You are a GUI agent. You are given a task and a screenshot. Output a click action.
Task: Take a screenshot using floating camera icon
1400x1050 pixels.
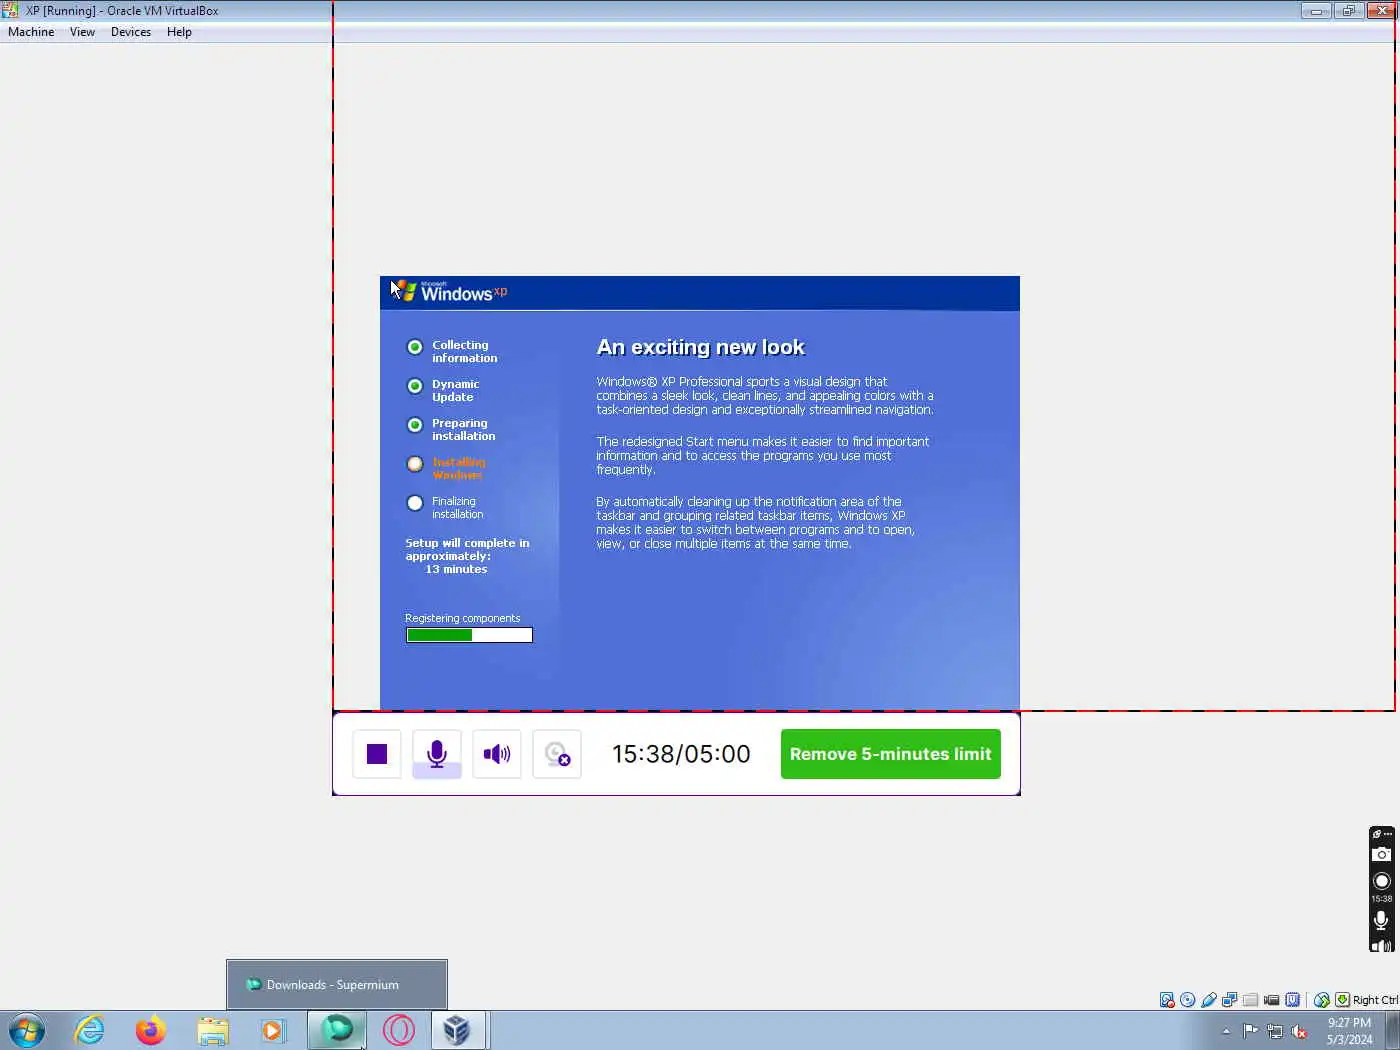click(x=1381, y=854)
